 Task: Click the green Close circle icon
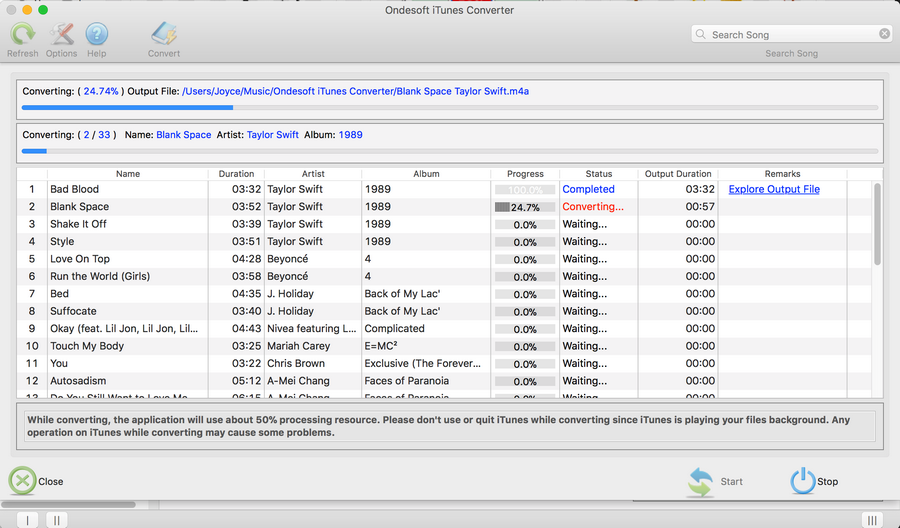[22, 481]
